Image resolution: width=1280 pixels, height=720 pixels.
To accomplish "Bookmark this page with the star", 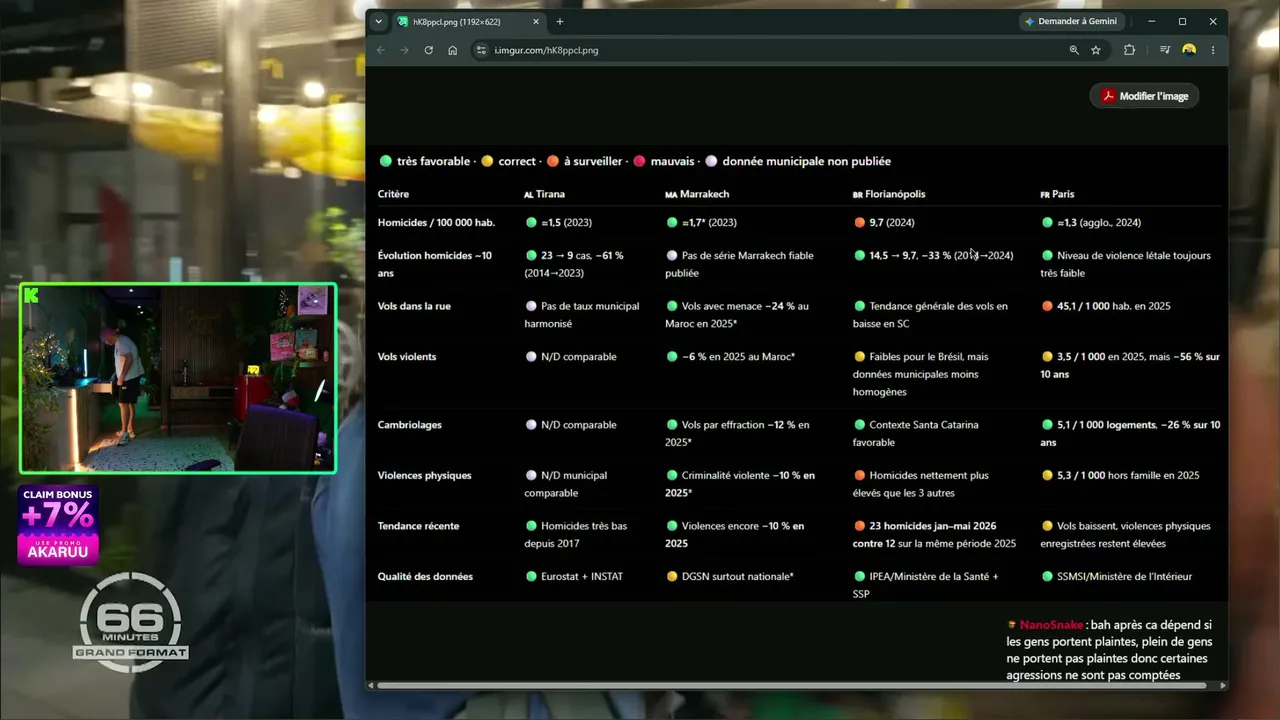I will click(1096, 50).
